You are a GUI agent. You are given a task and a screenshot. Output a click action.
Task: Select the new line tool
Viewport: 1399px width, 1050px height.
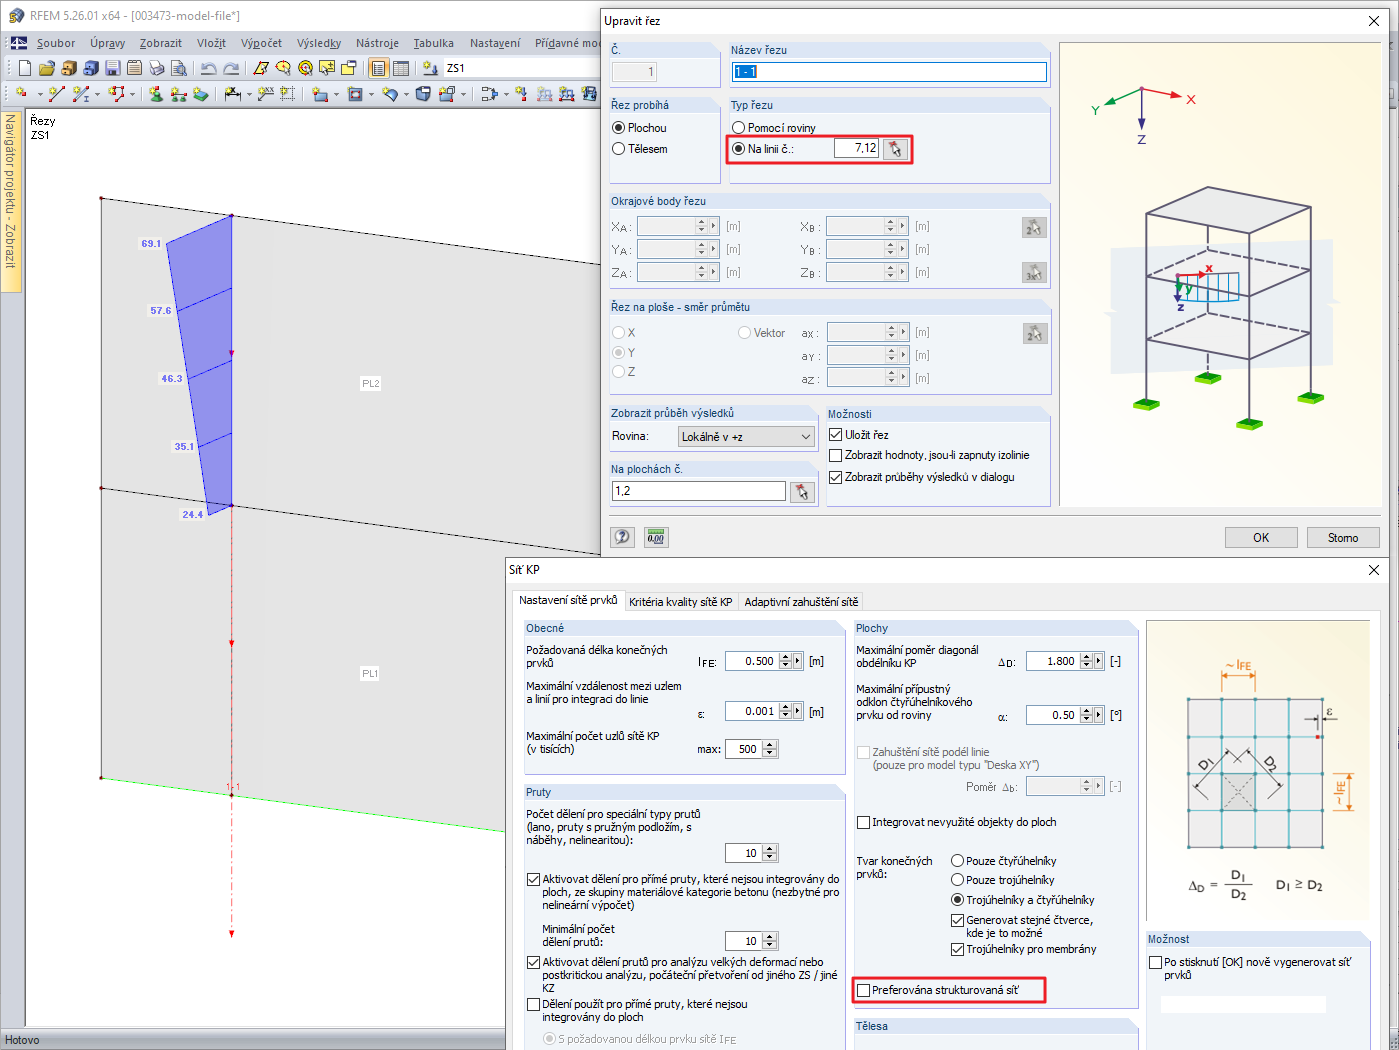(x=56, y=94)
